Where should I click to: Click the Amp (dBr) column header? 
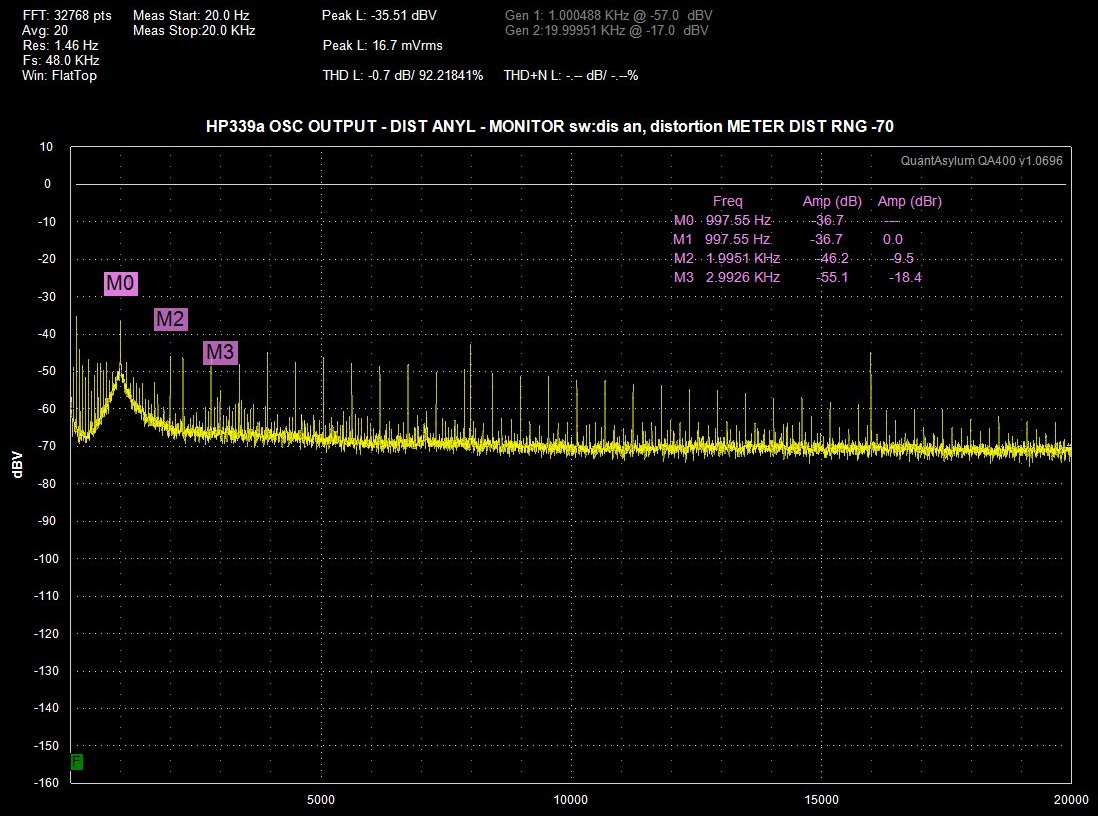coord(910,202)
